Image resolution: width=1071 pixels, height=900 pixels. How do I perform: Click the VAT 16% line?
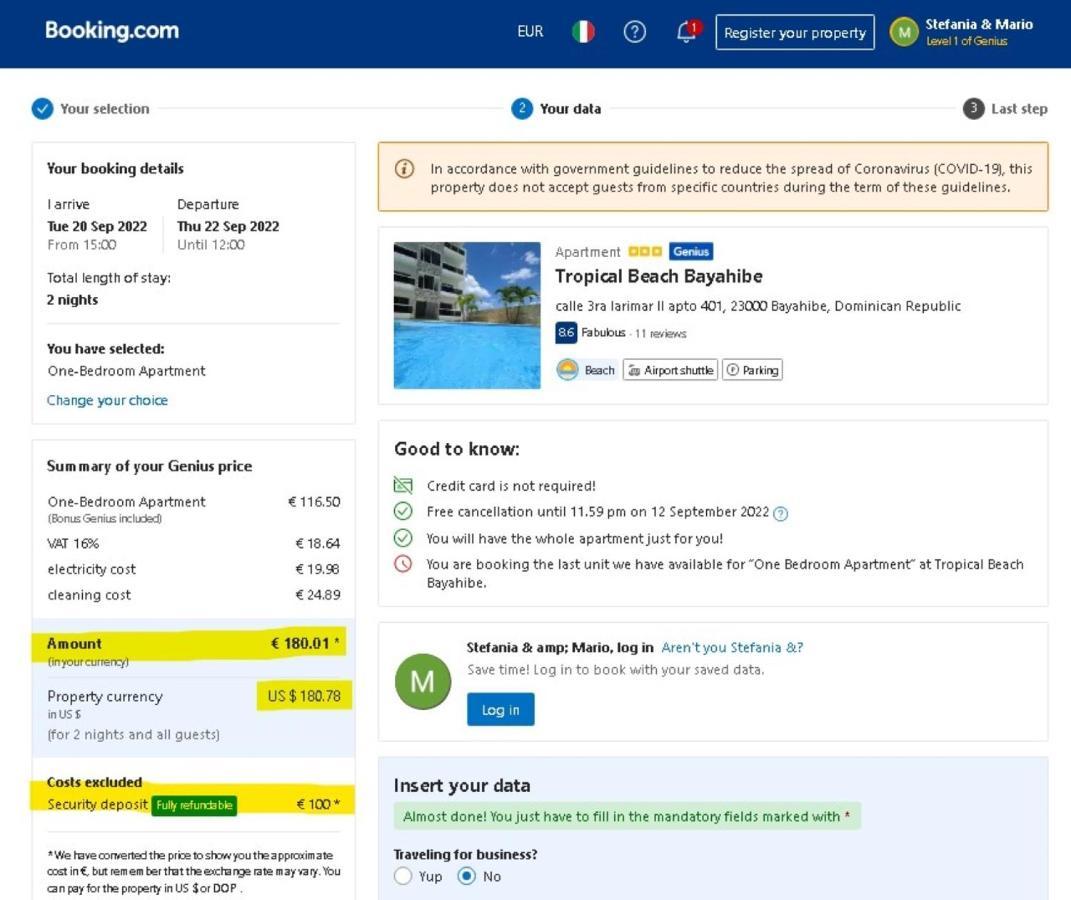[194, 544]
